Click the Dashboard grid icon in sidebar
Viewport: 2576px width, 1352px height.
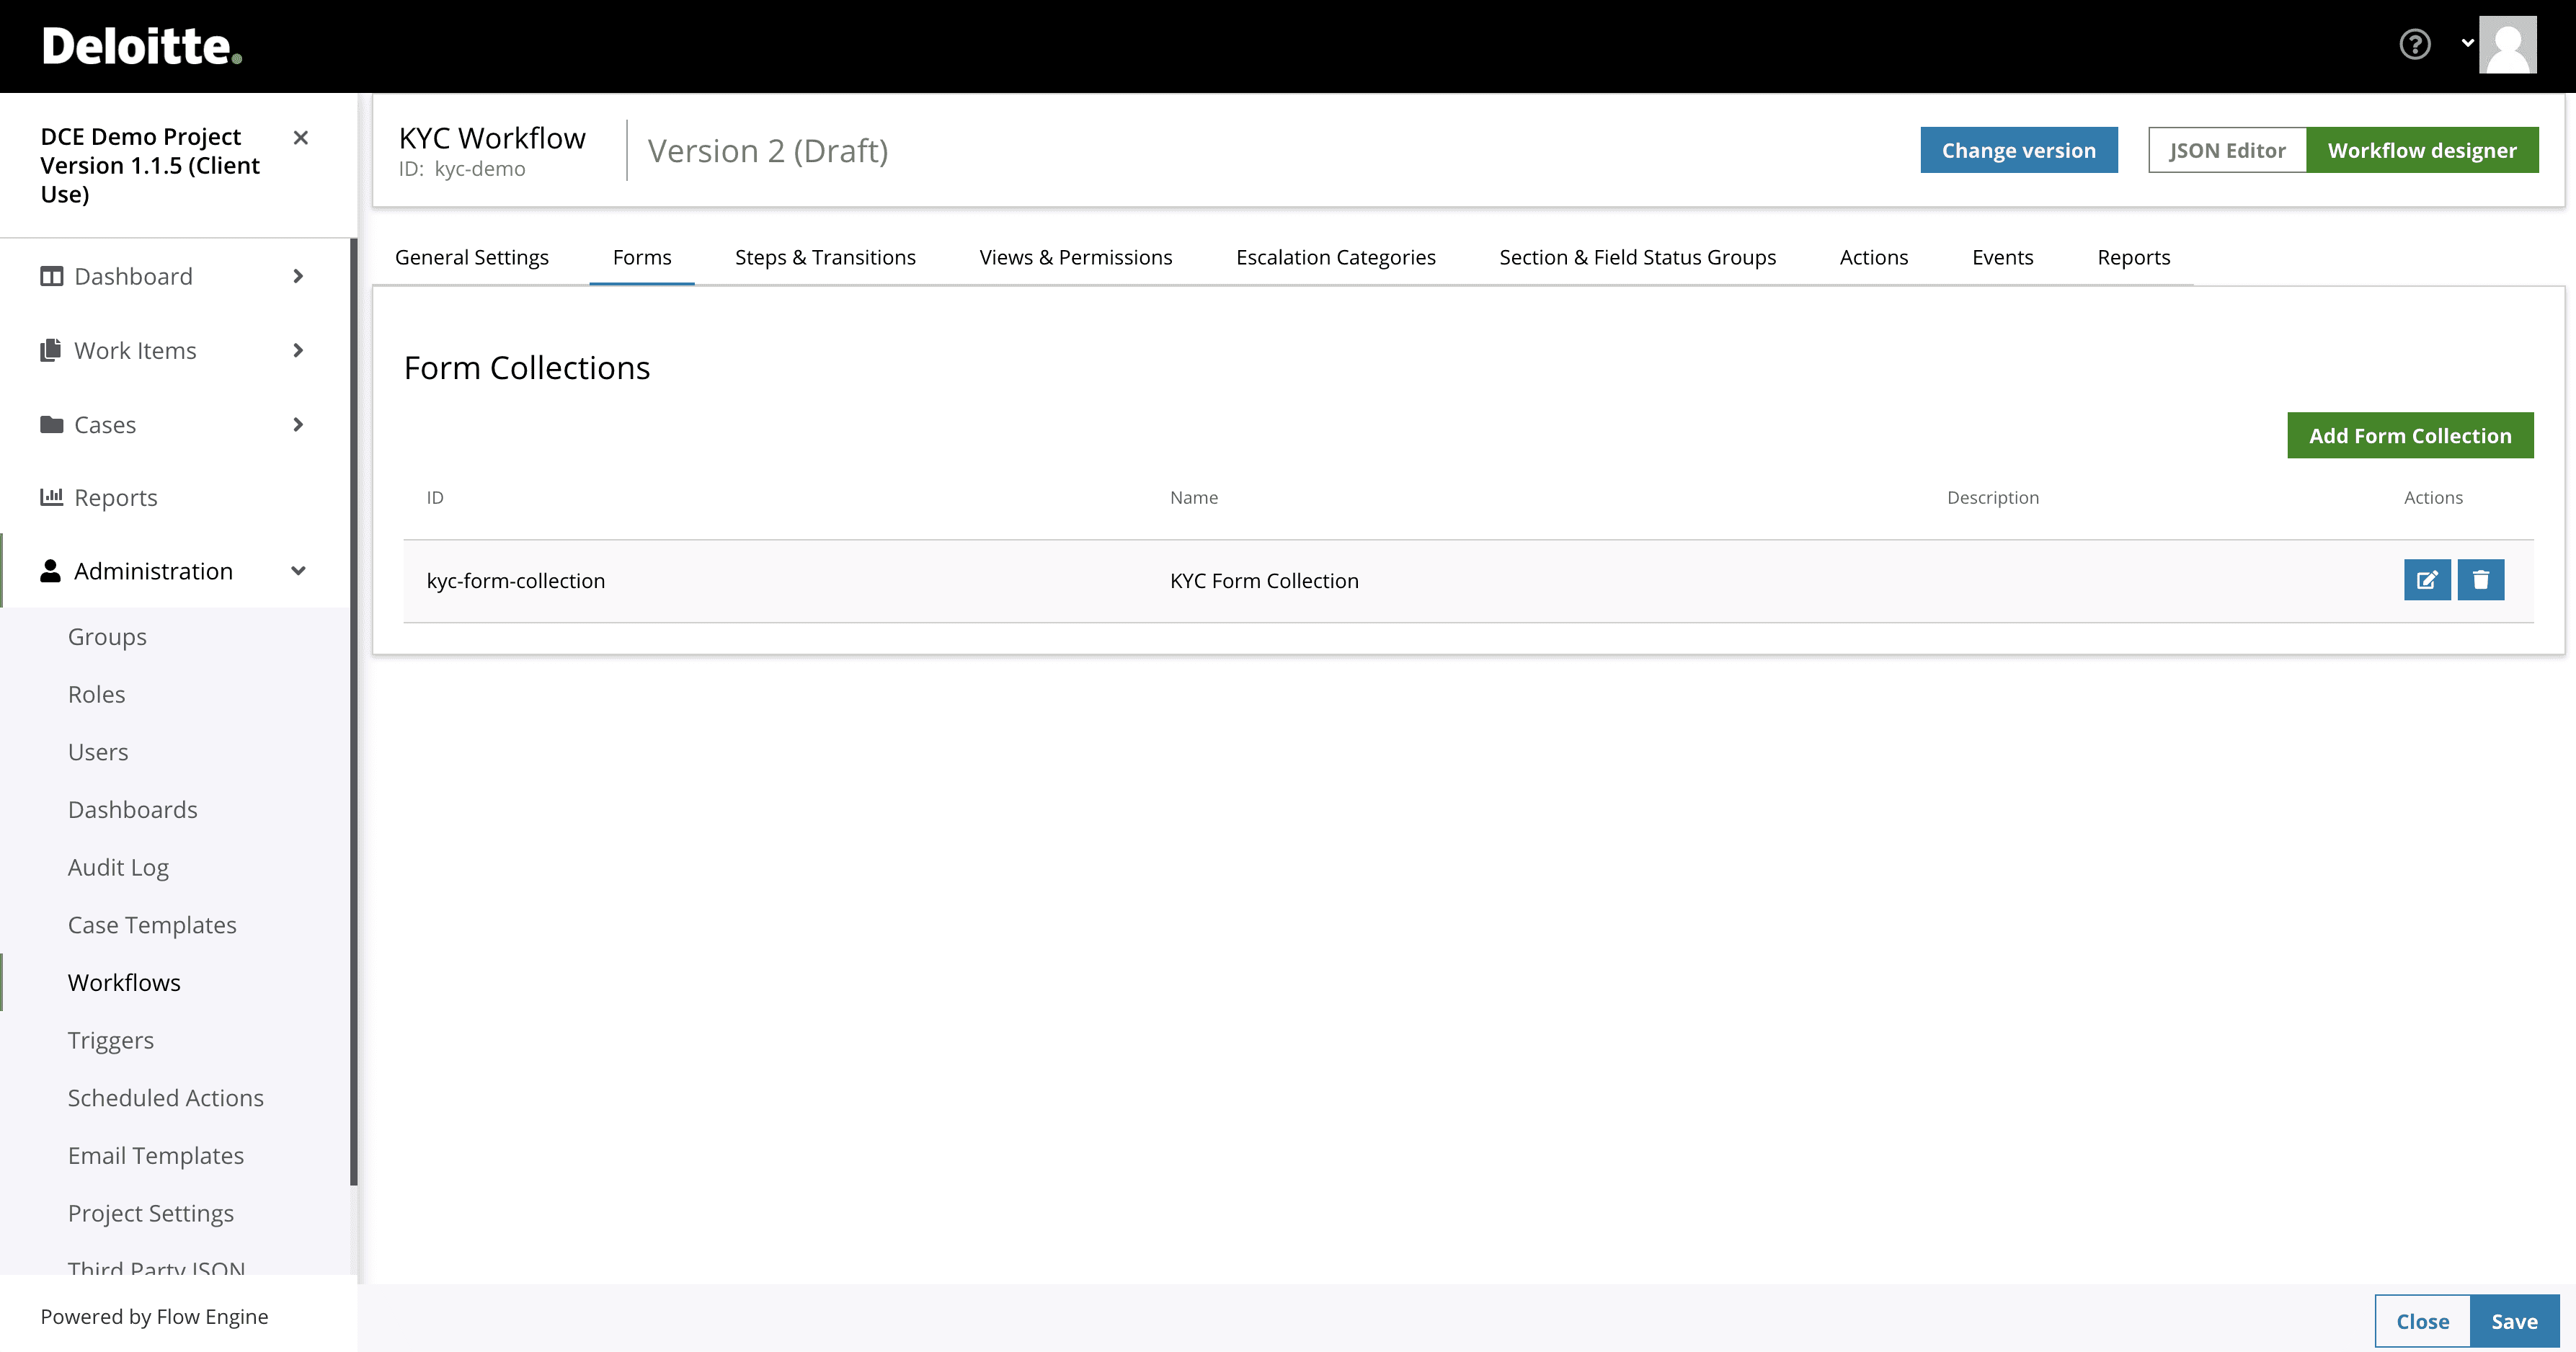point(51,276)
